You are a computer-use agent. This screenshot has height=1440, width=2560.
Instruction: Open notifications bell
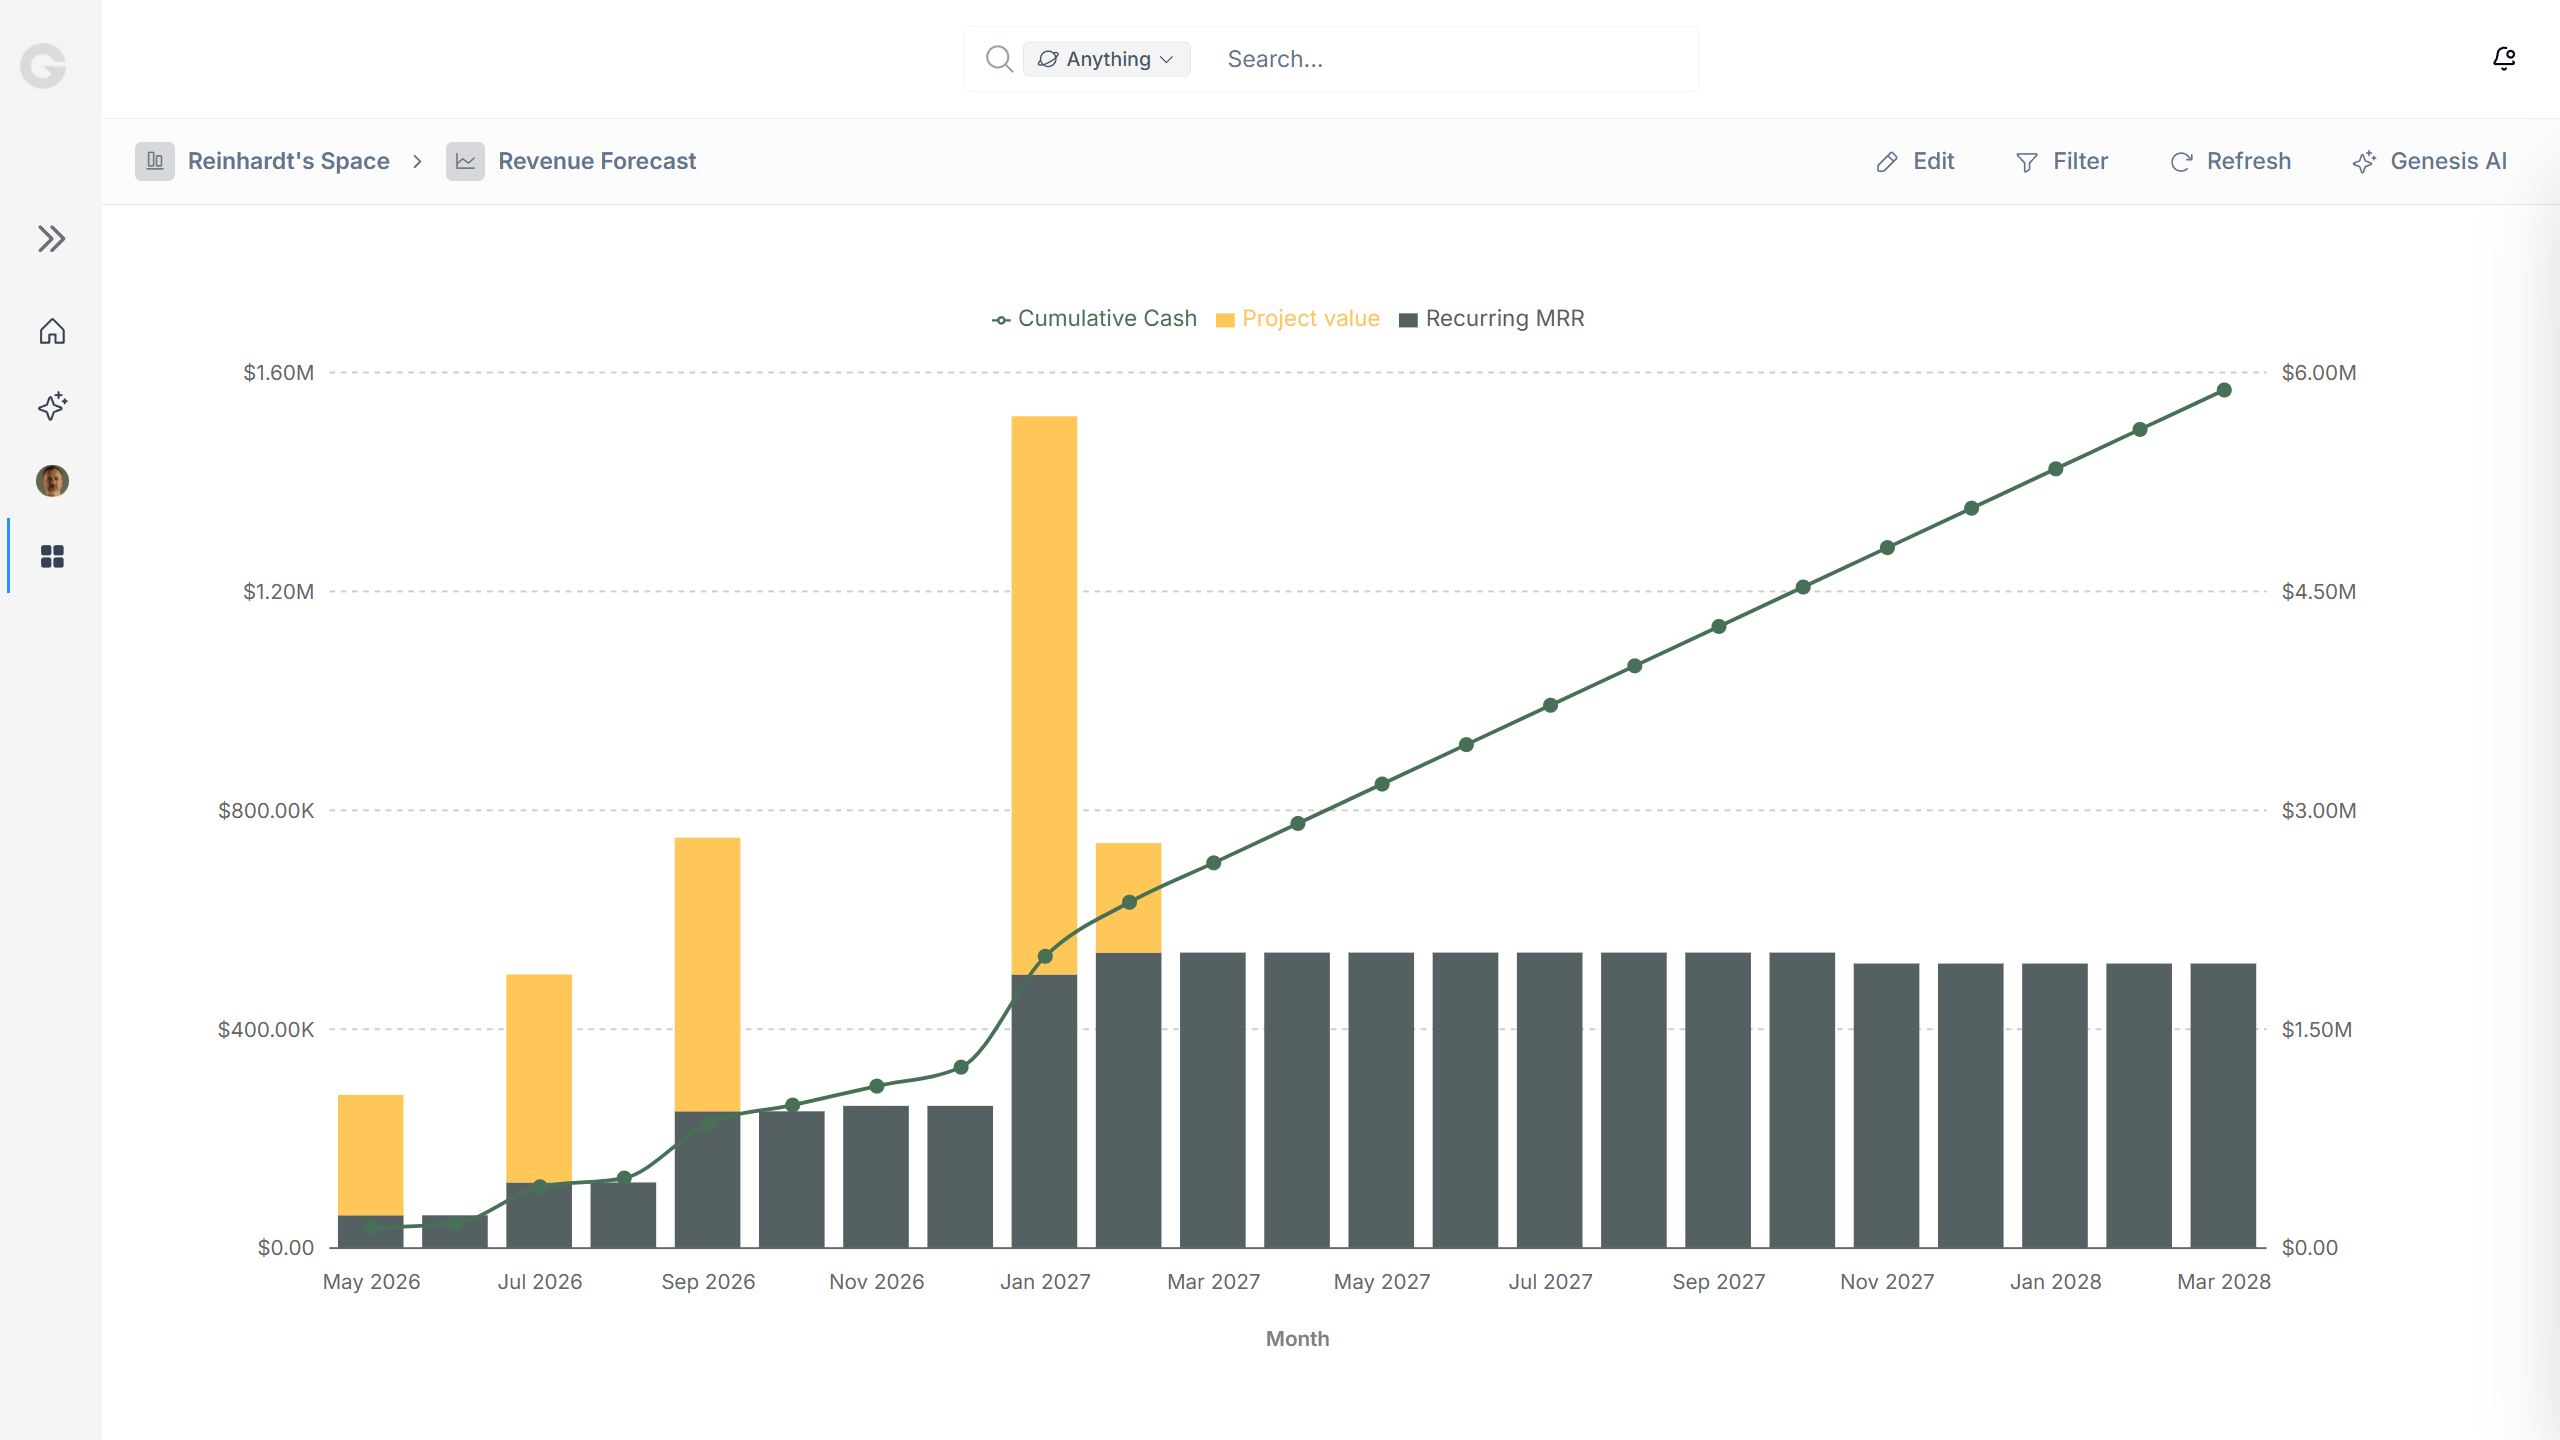click(x=2504, y=59)
